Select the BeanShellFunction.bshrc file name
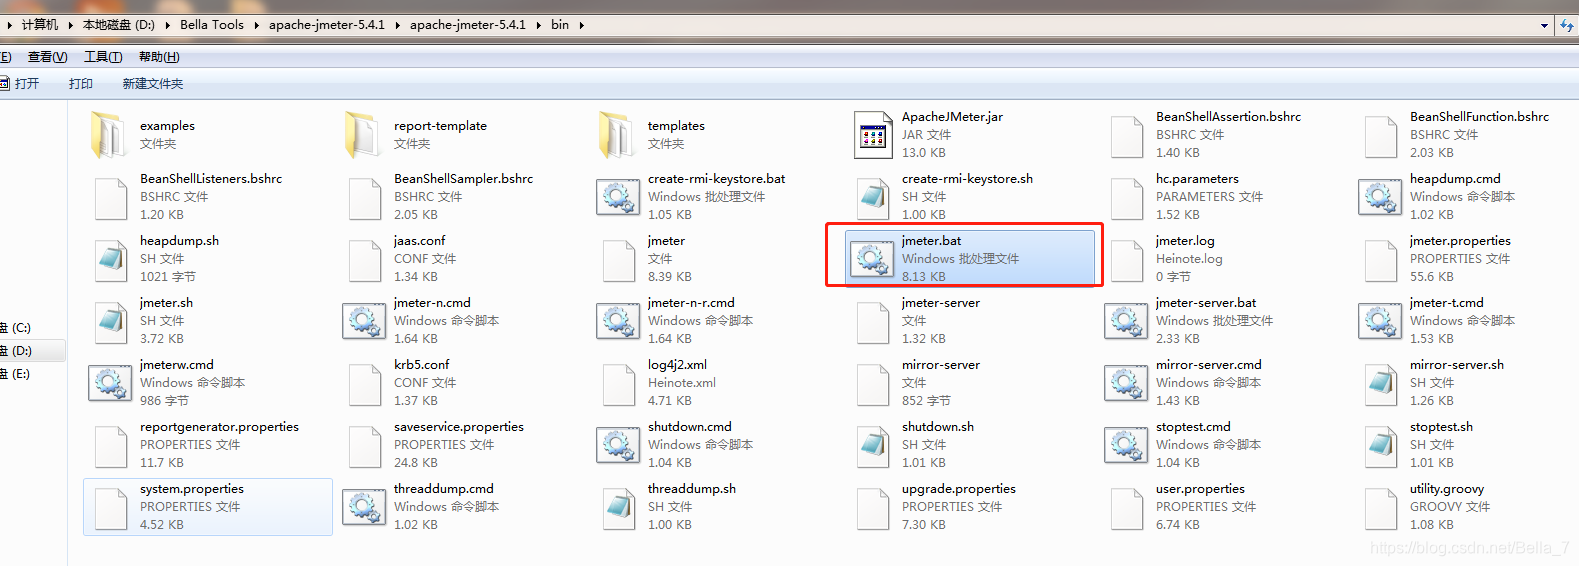This screenshot has width=1579, height=566. click(x=1479, y=117)
